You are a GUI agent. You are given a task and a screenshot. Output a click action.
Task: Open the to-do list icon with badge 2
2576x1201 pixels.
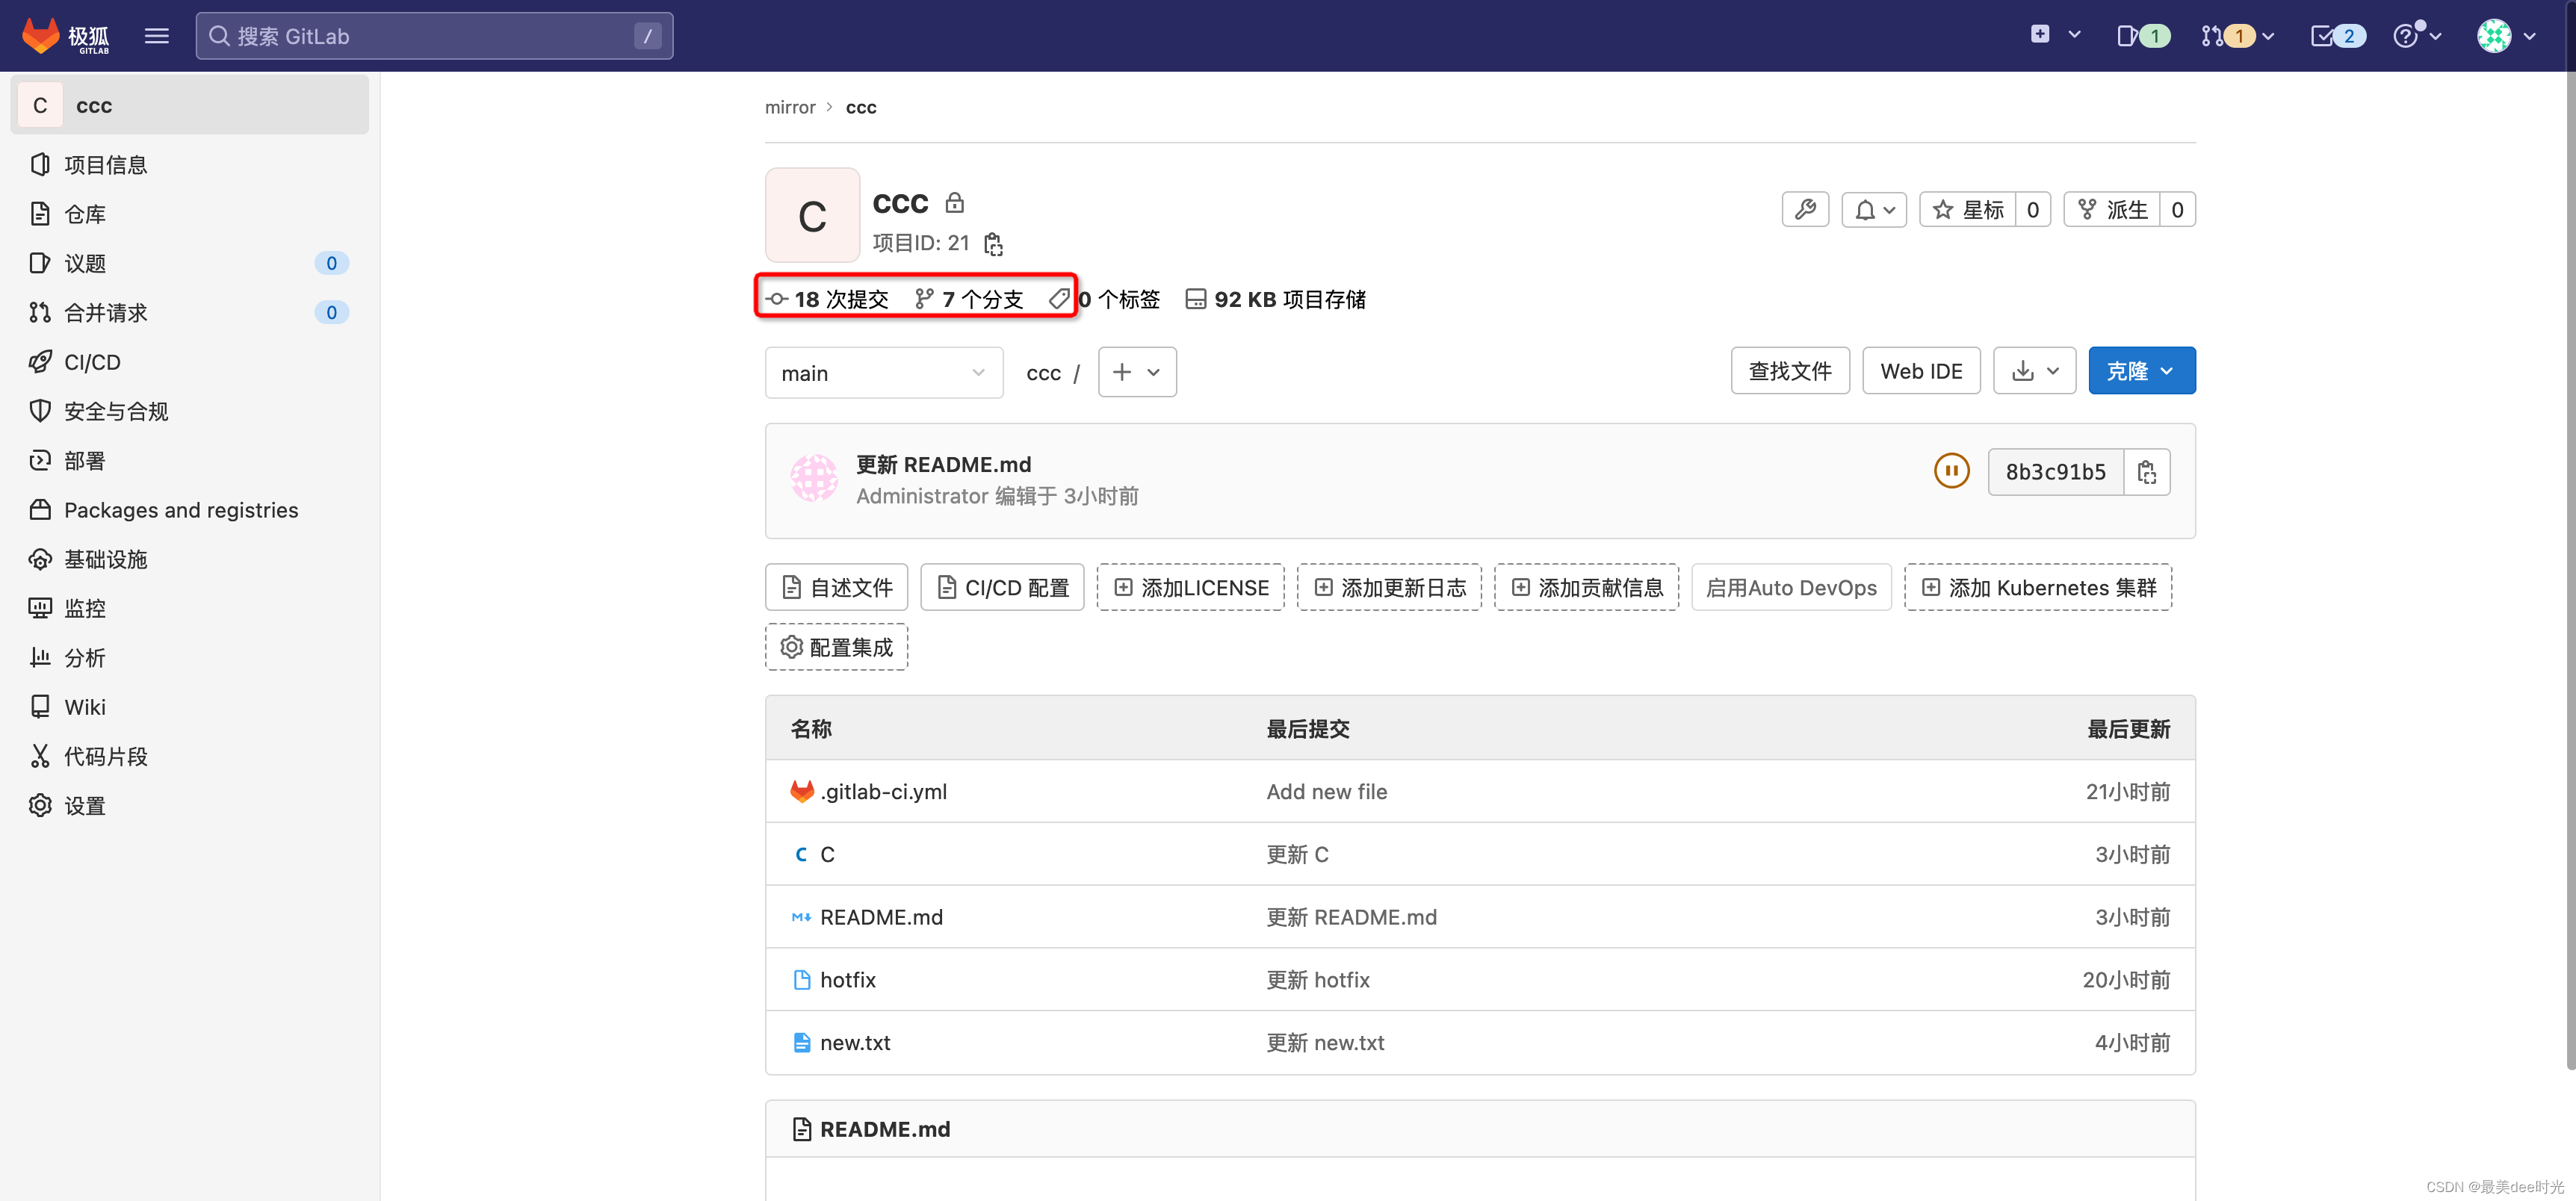click(x=2337, y=36)
